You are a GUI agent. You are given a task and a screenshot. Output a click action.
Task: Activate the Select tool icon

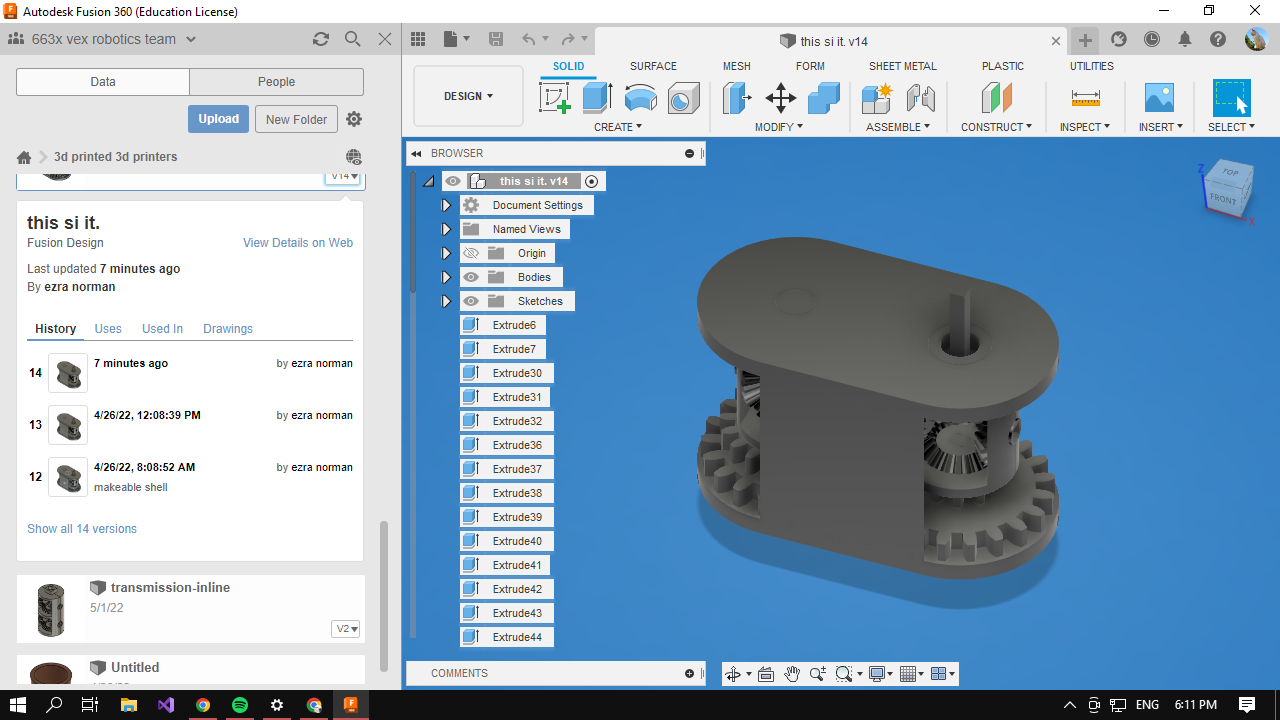[x=1232, y=98]
